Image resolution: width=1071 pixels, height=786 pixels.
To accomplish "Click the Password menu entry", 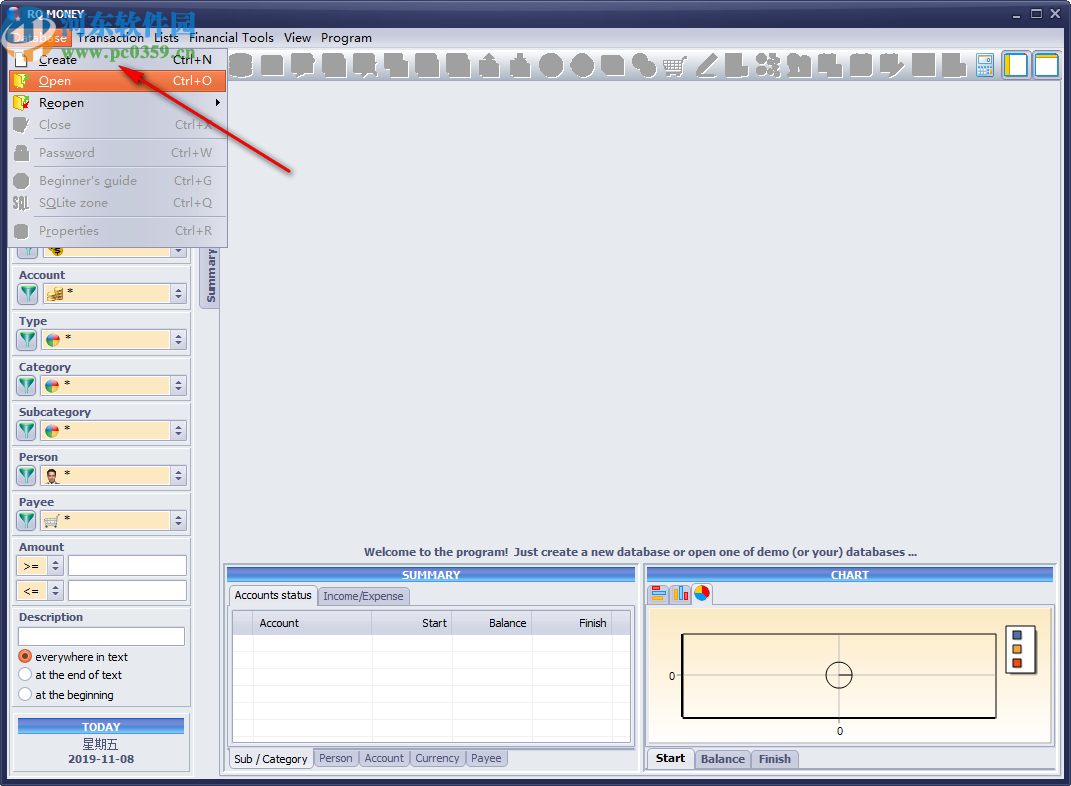I will tap(117, 153).
